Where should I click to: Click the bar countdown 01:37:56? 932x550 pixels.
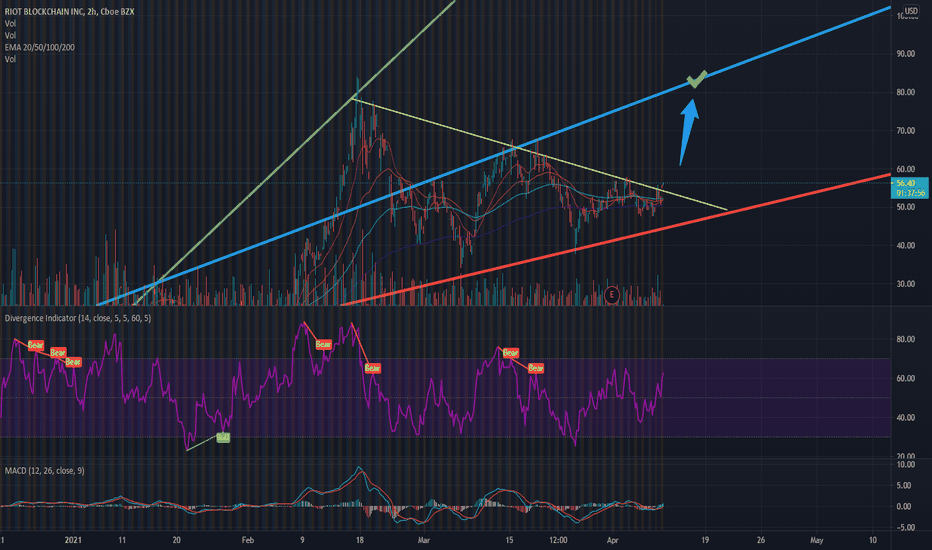click(x=910, y=193)
